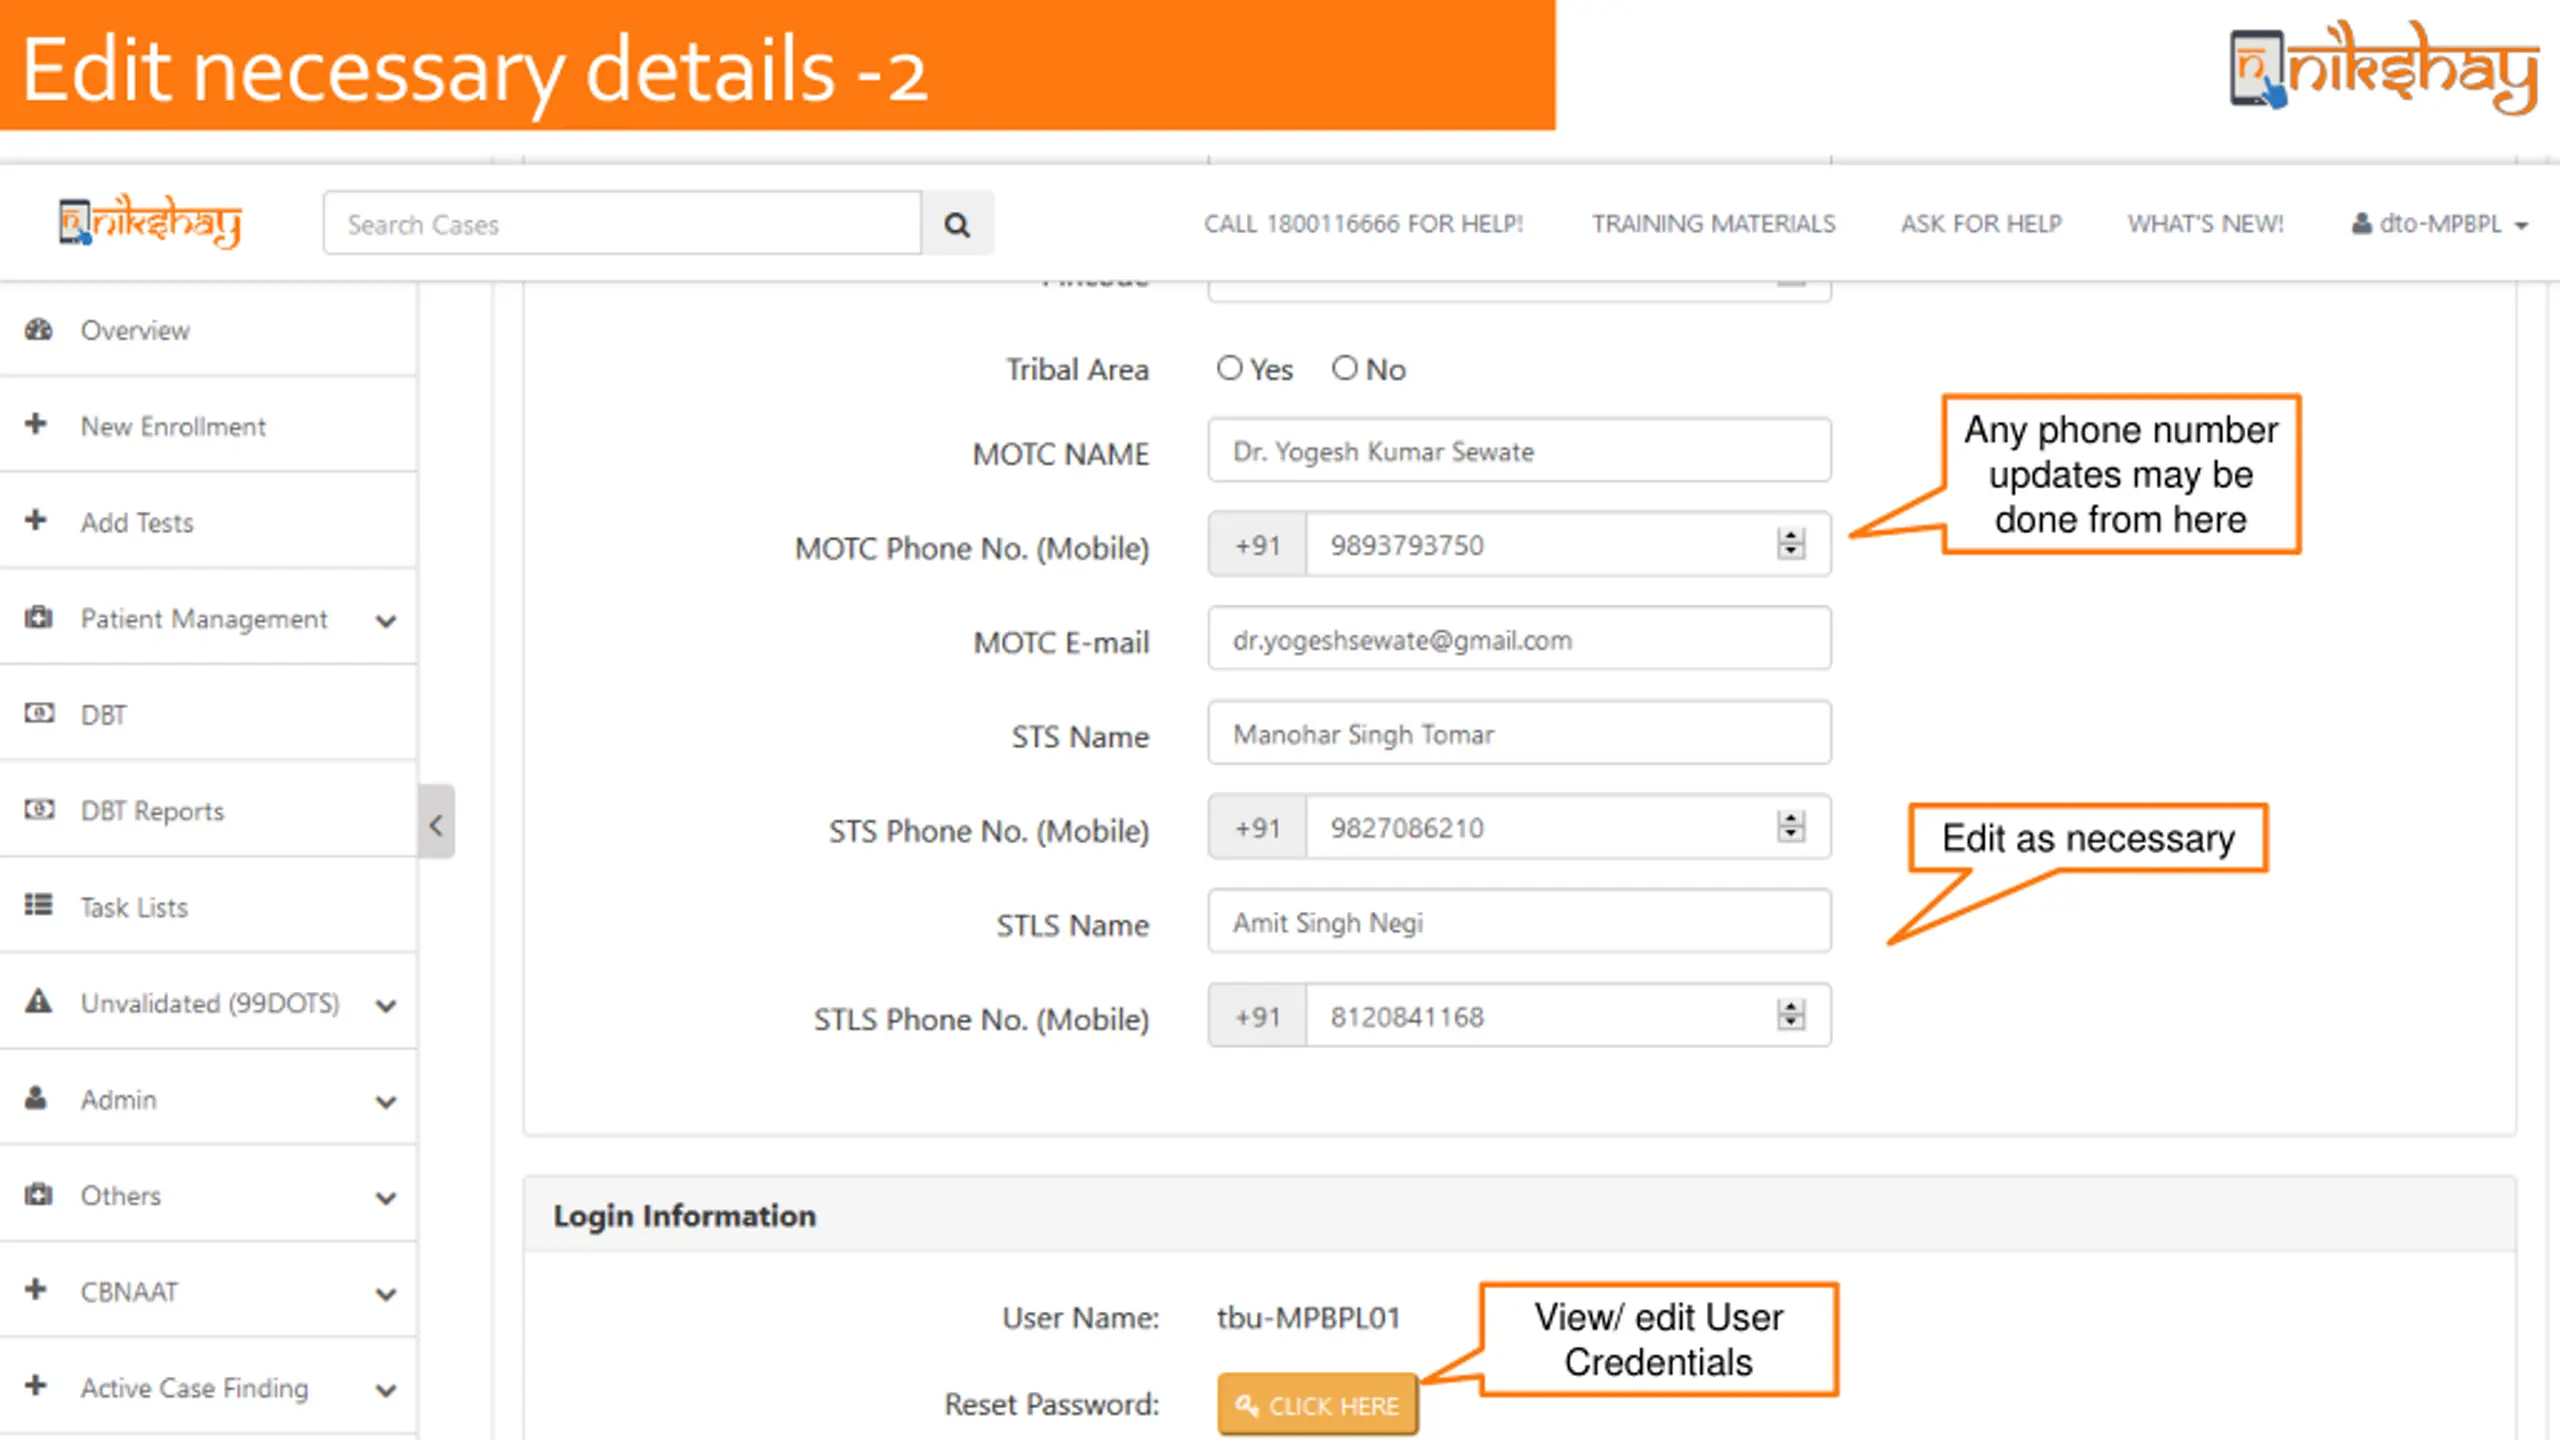The width and height of the screenshot is (2560, 1440).
Task: Click the STLS phone number stepper
Action: 1791,1015
